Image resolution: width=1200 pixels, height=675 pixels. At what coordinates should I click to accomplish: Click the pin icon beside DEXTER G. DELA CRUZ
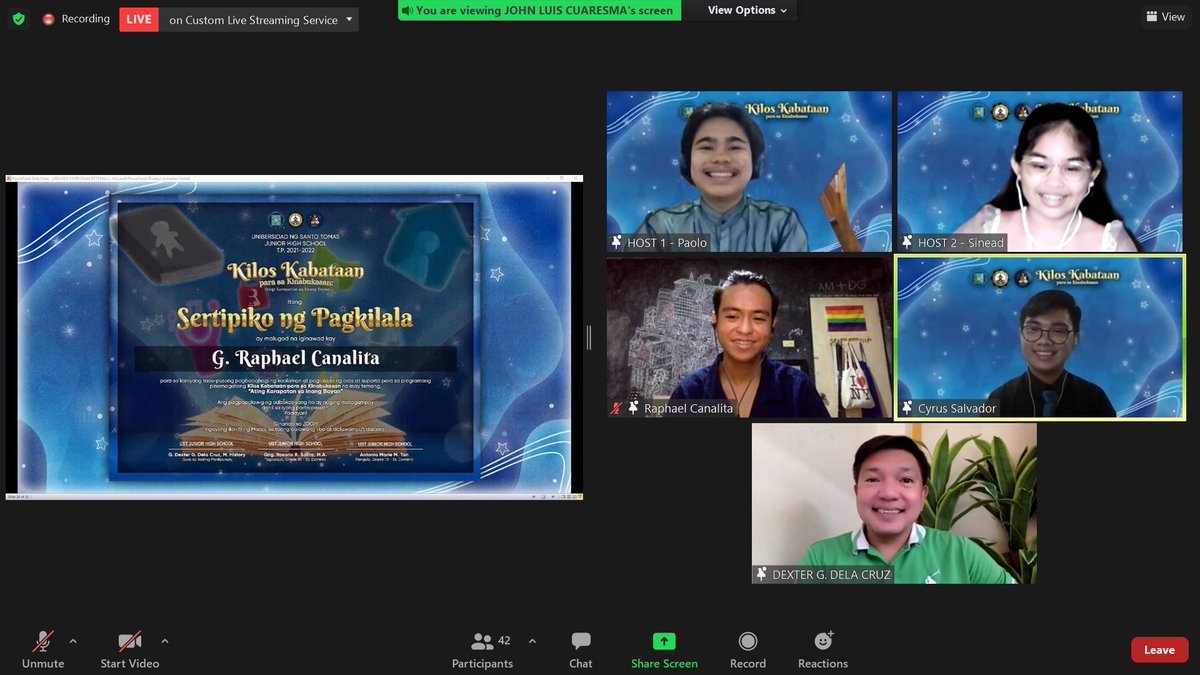pos(762,574)
